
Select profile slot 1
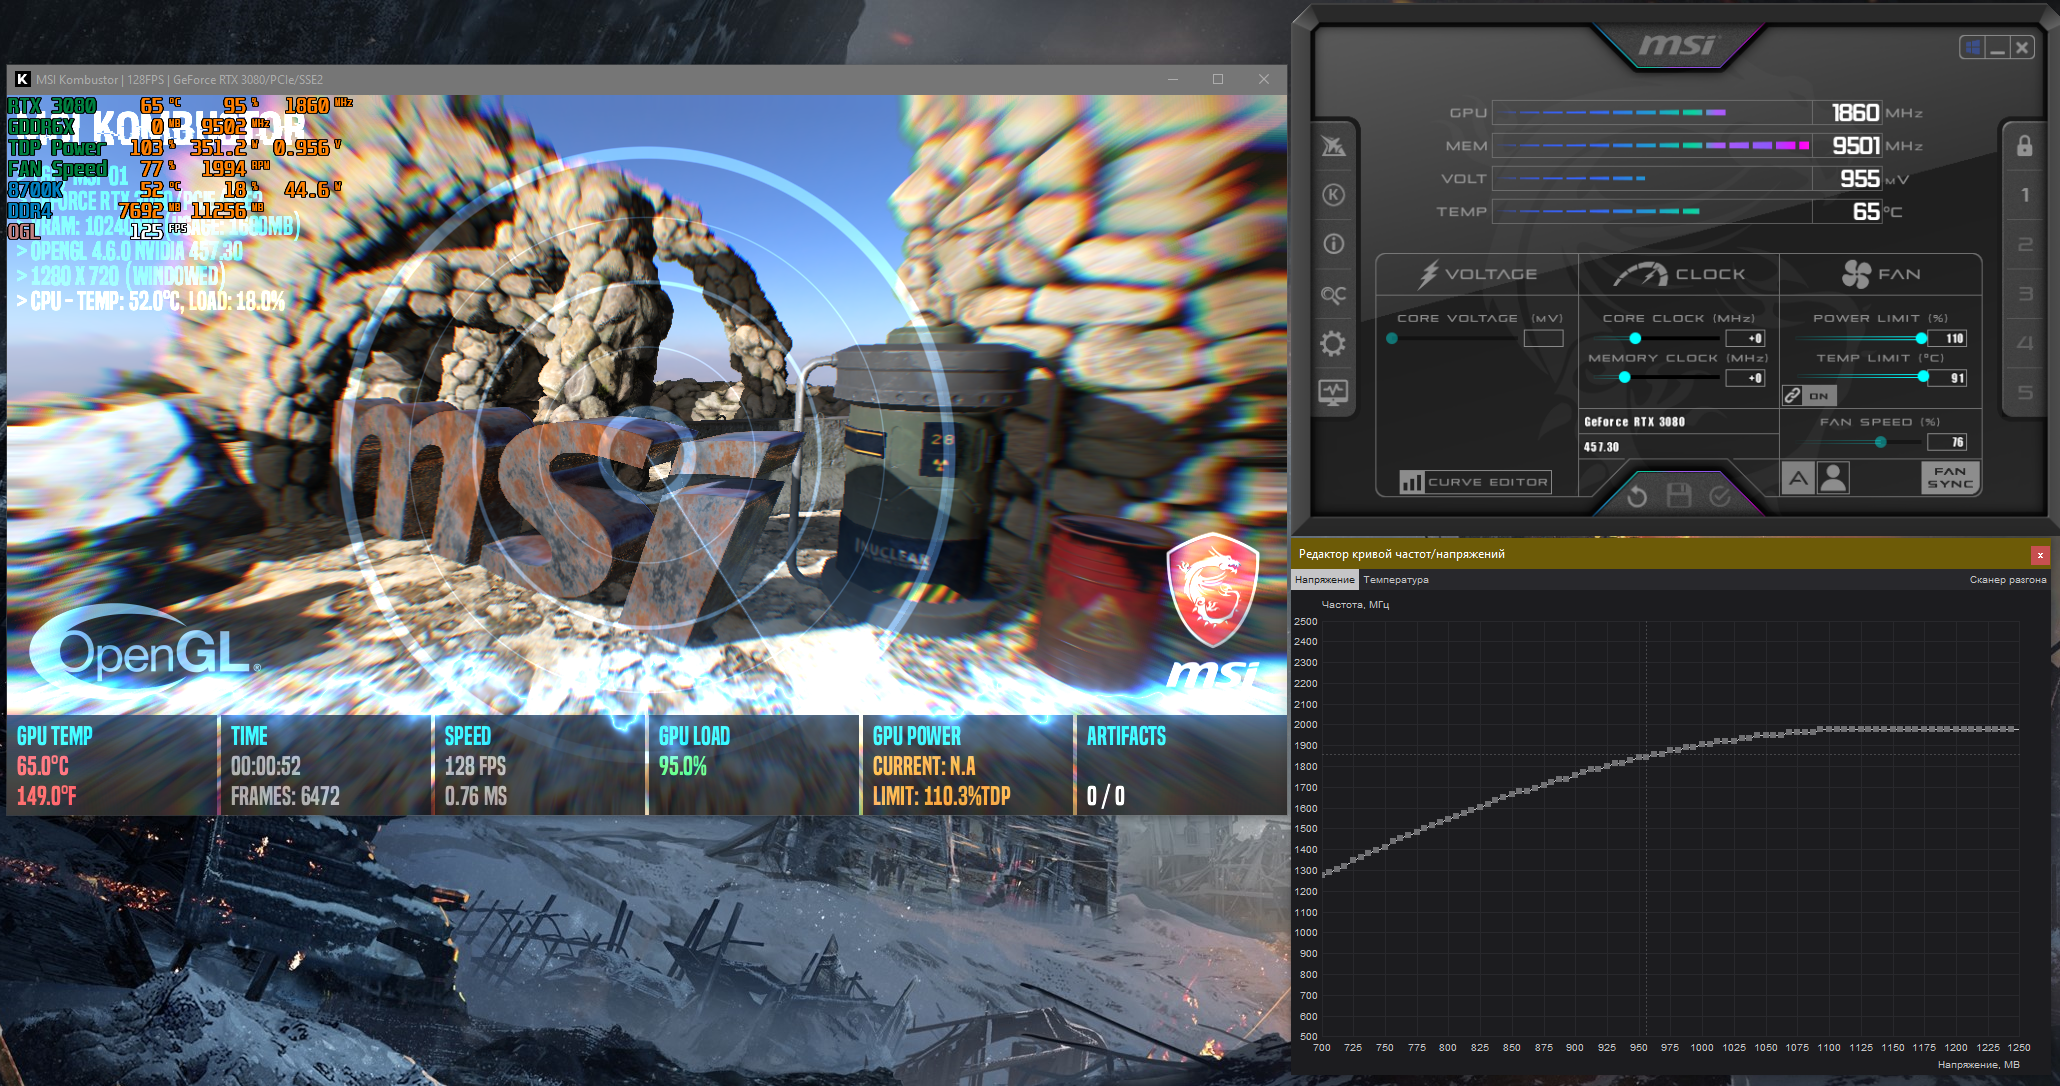click(x=2025, y=195)
